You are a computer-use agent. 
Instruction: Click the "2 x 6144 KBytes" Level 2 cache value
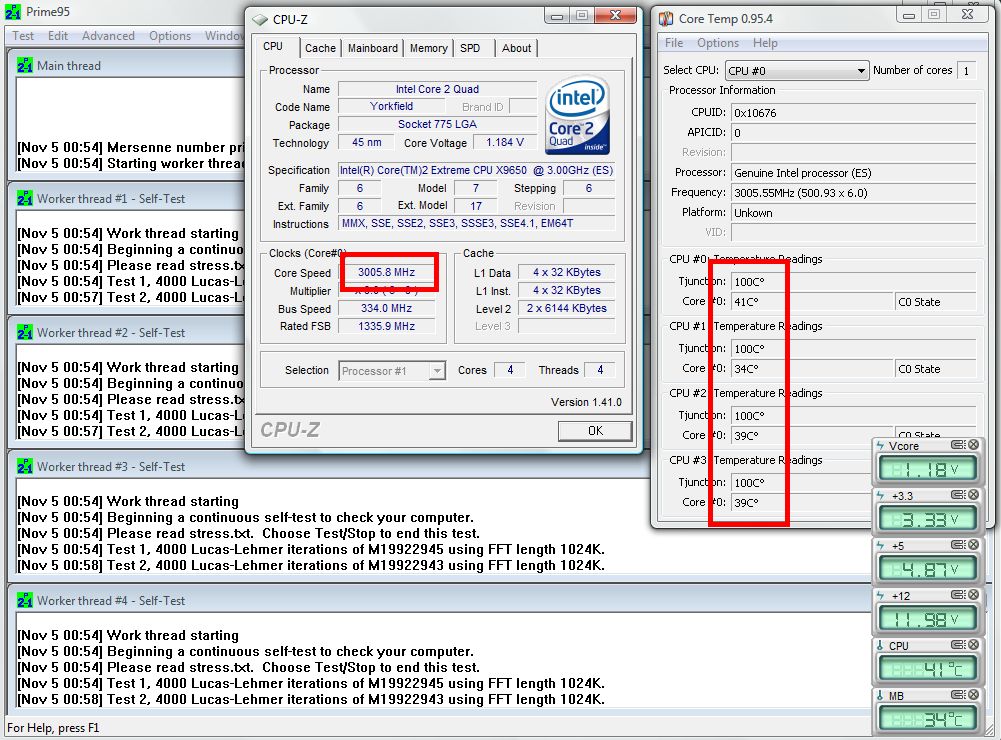[567, 308]
